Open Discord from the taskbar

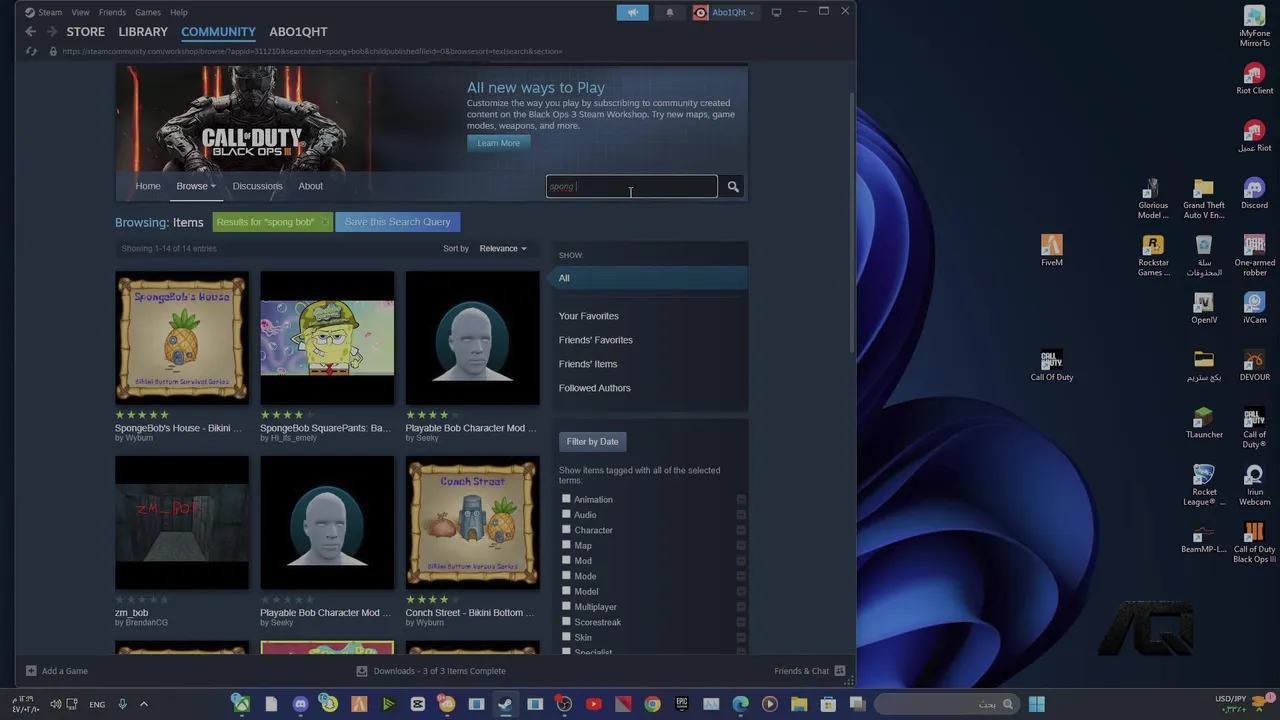[300, 704]
